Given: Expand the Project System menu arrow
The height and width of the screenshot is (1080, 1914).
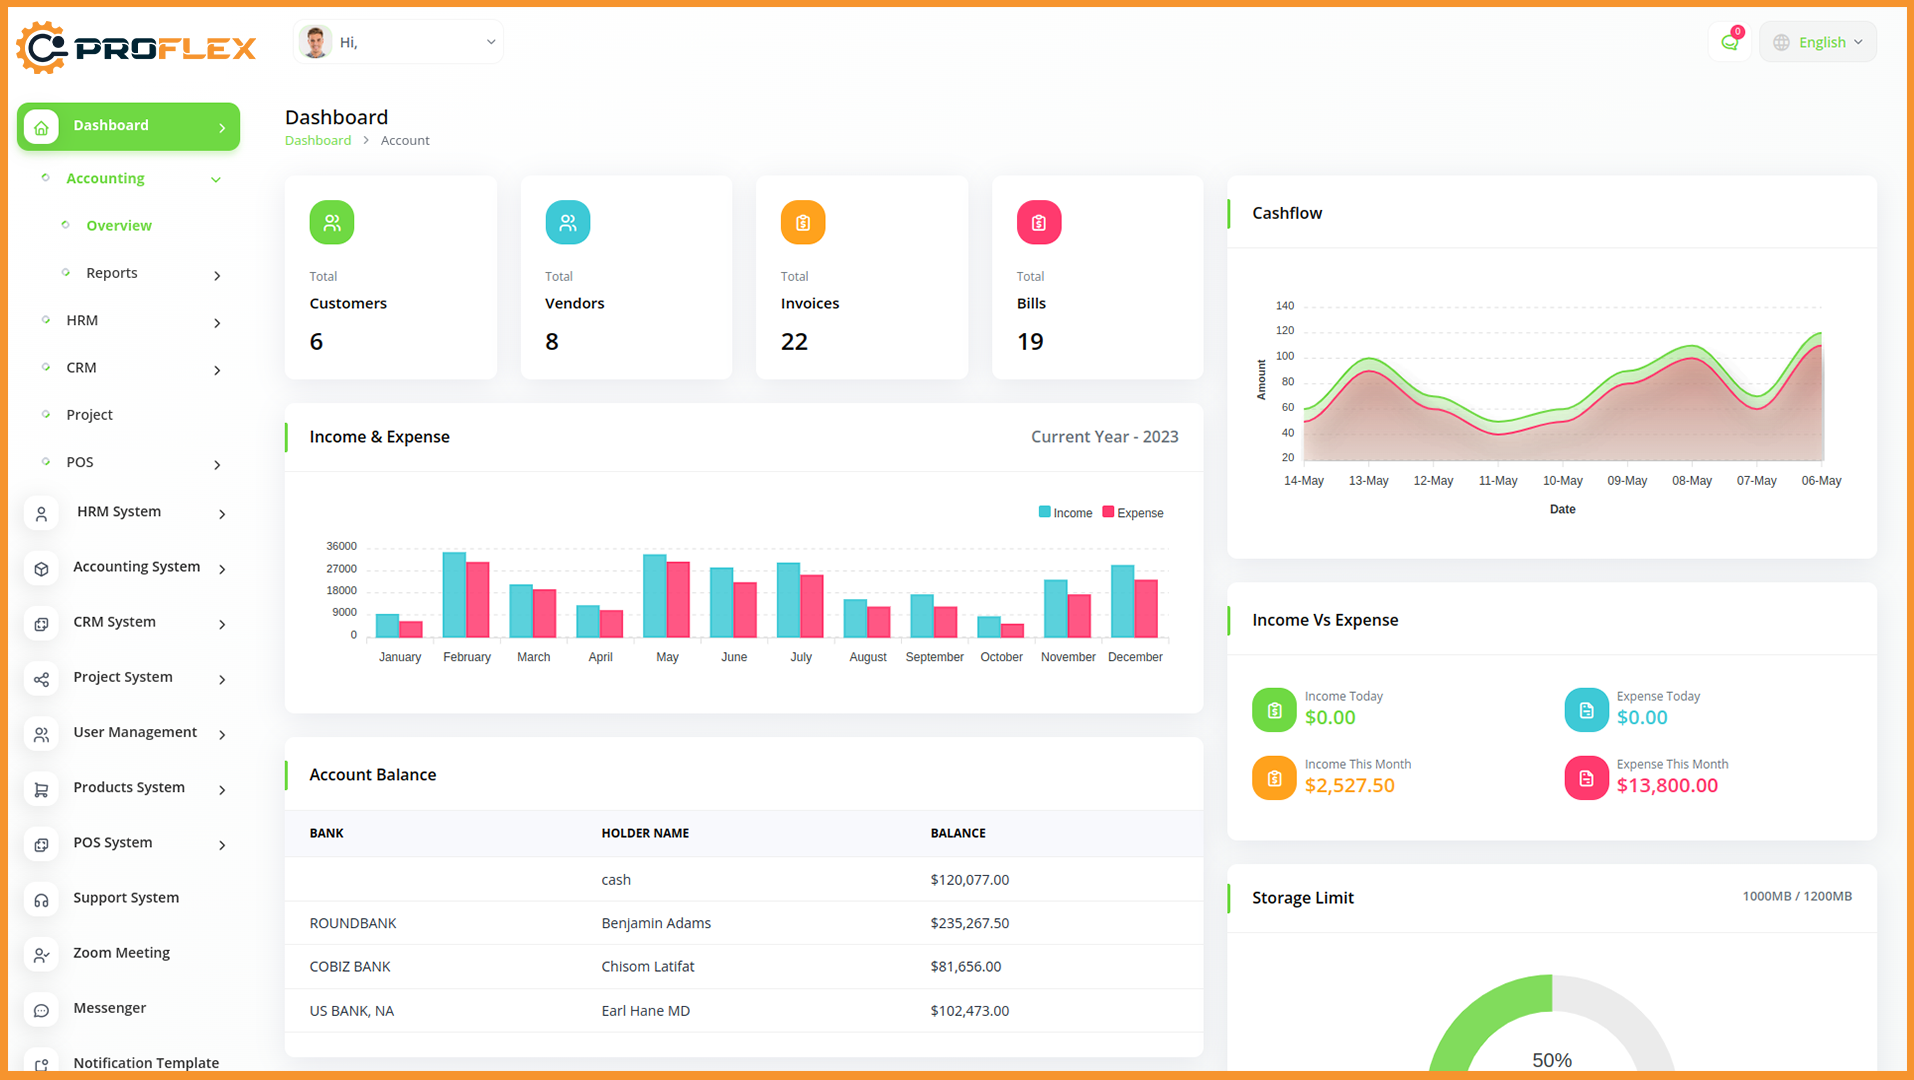Looking at the screenshot, I should click(x=222, y=679).
